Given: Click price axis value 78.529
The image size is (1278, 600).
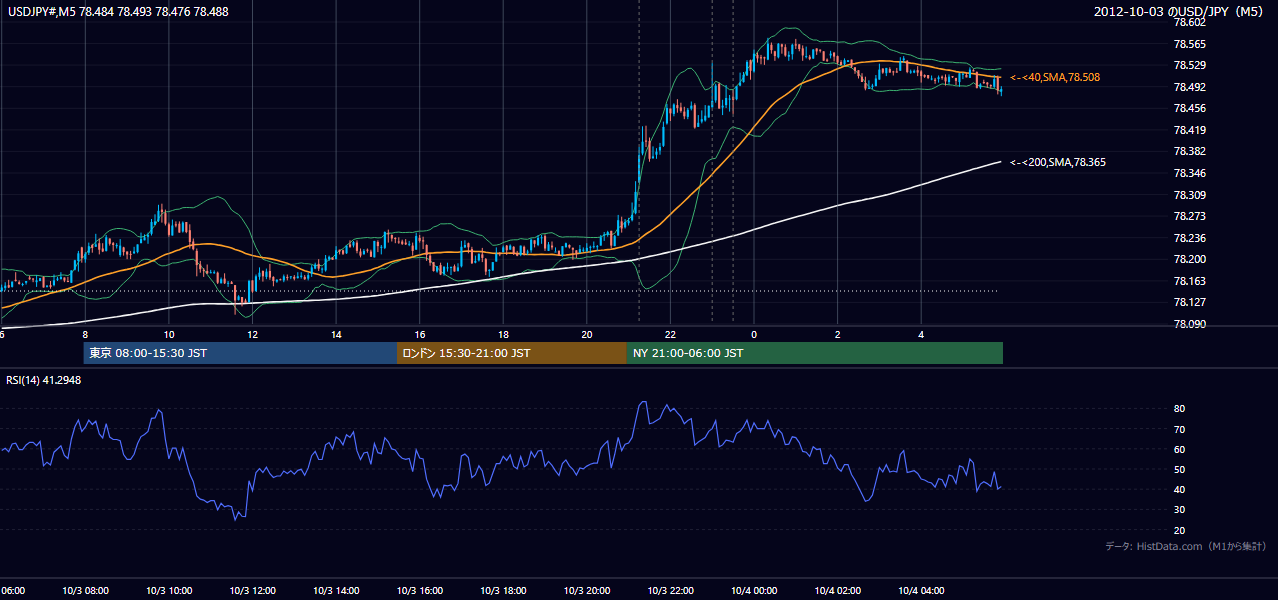Looking at the screenshot, I should click(x=1189, y=65).
